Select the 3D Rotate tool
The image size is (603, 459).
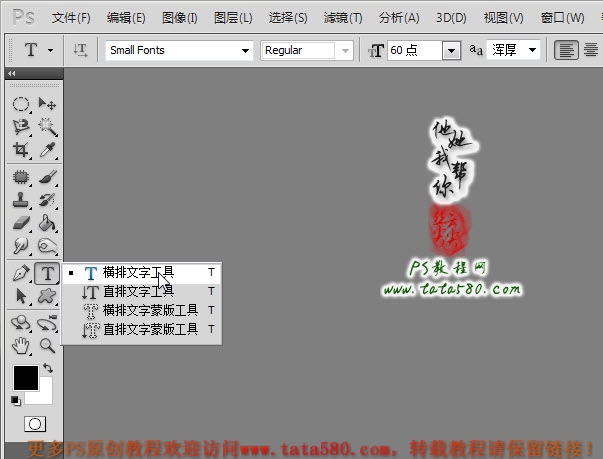click(21, 323)
